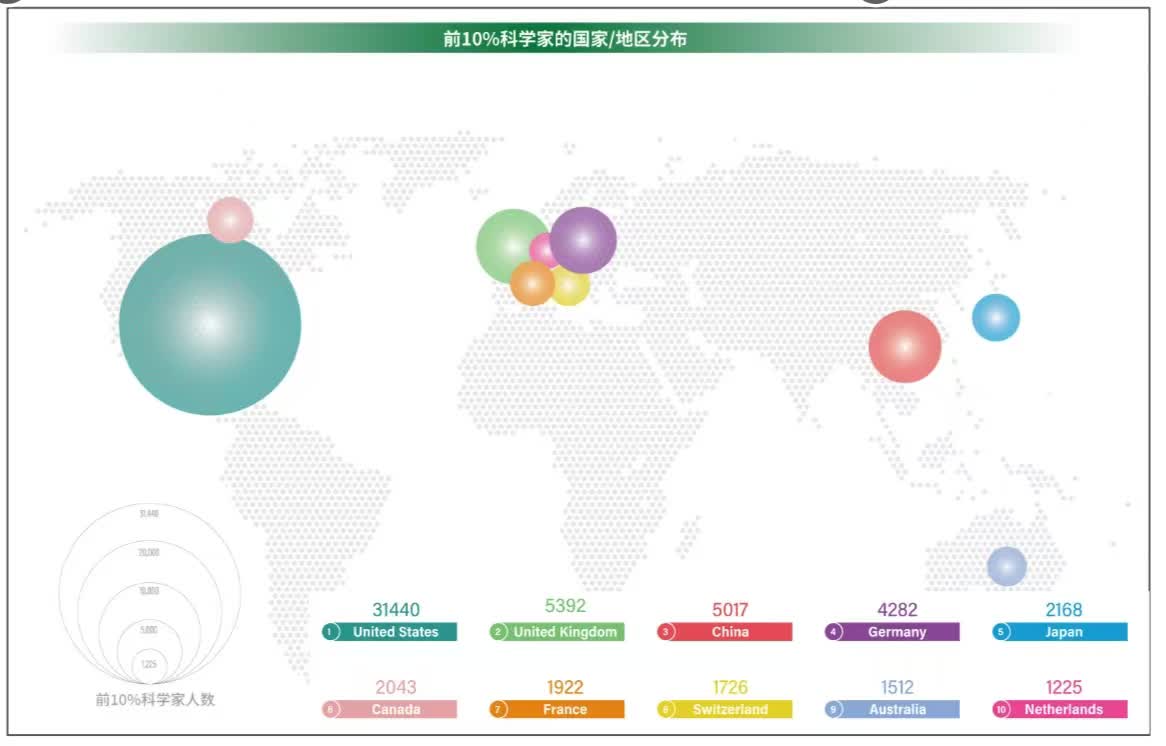
Task: Click the rank 2 badge beside United Kingdom
Action: 497,632
